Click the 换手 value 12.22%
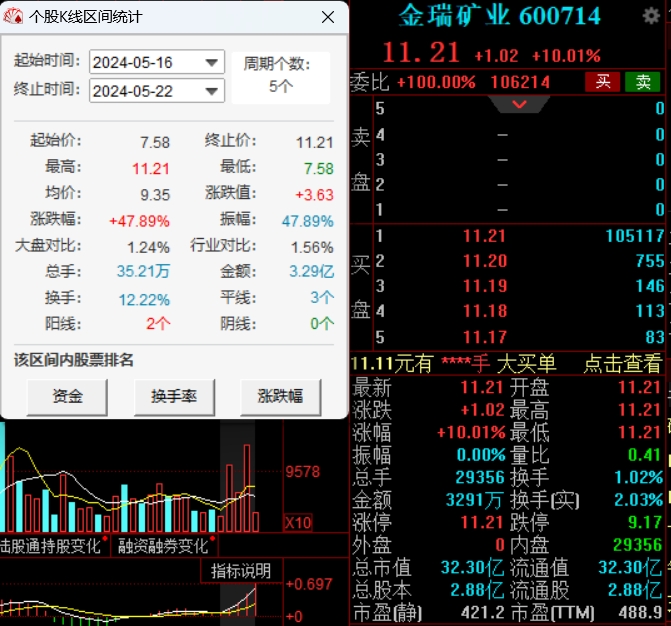The image size is (671, 626). pos(144,300)
